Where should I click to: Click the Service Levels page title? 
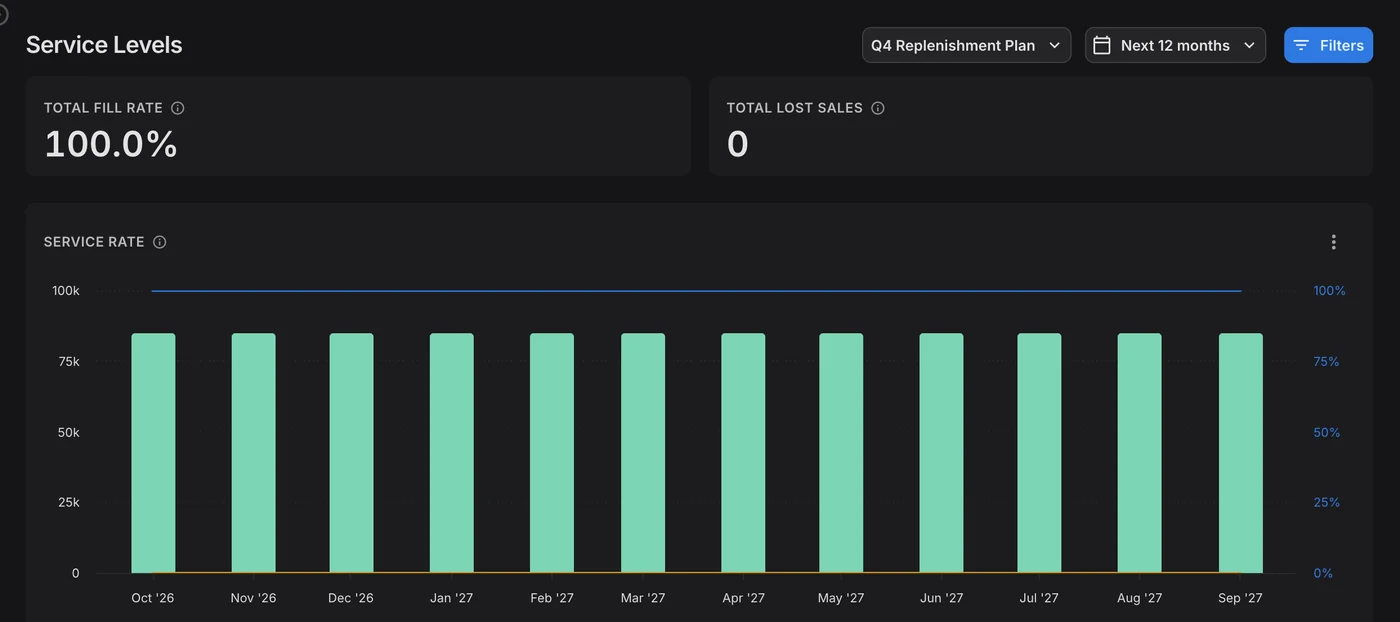click(104, 45)
